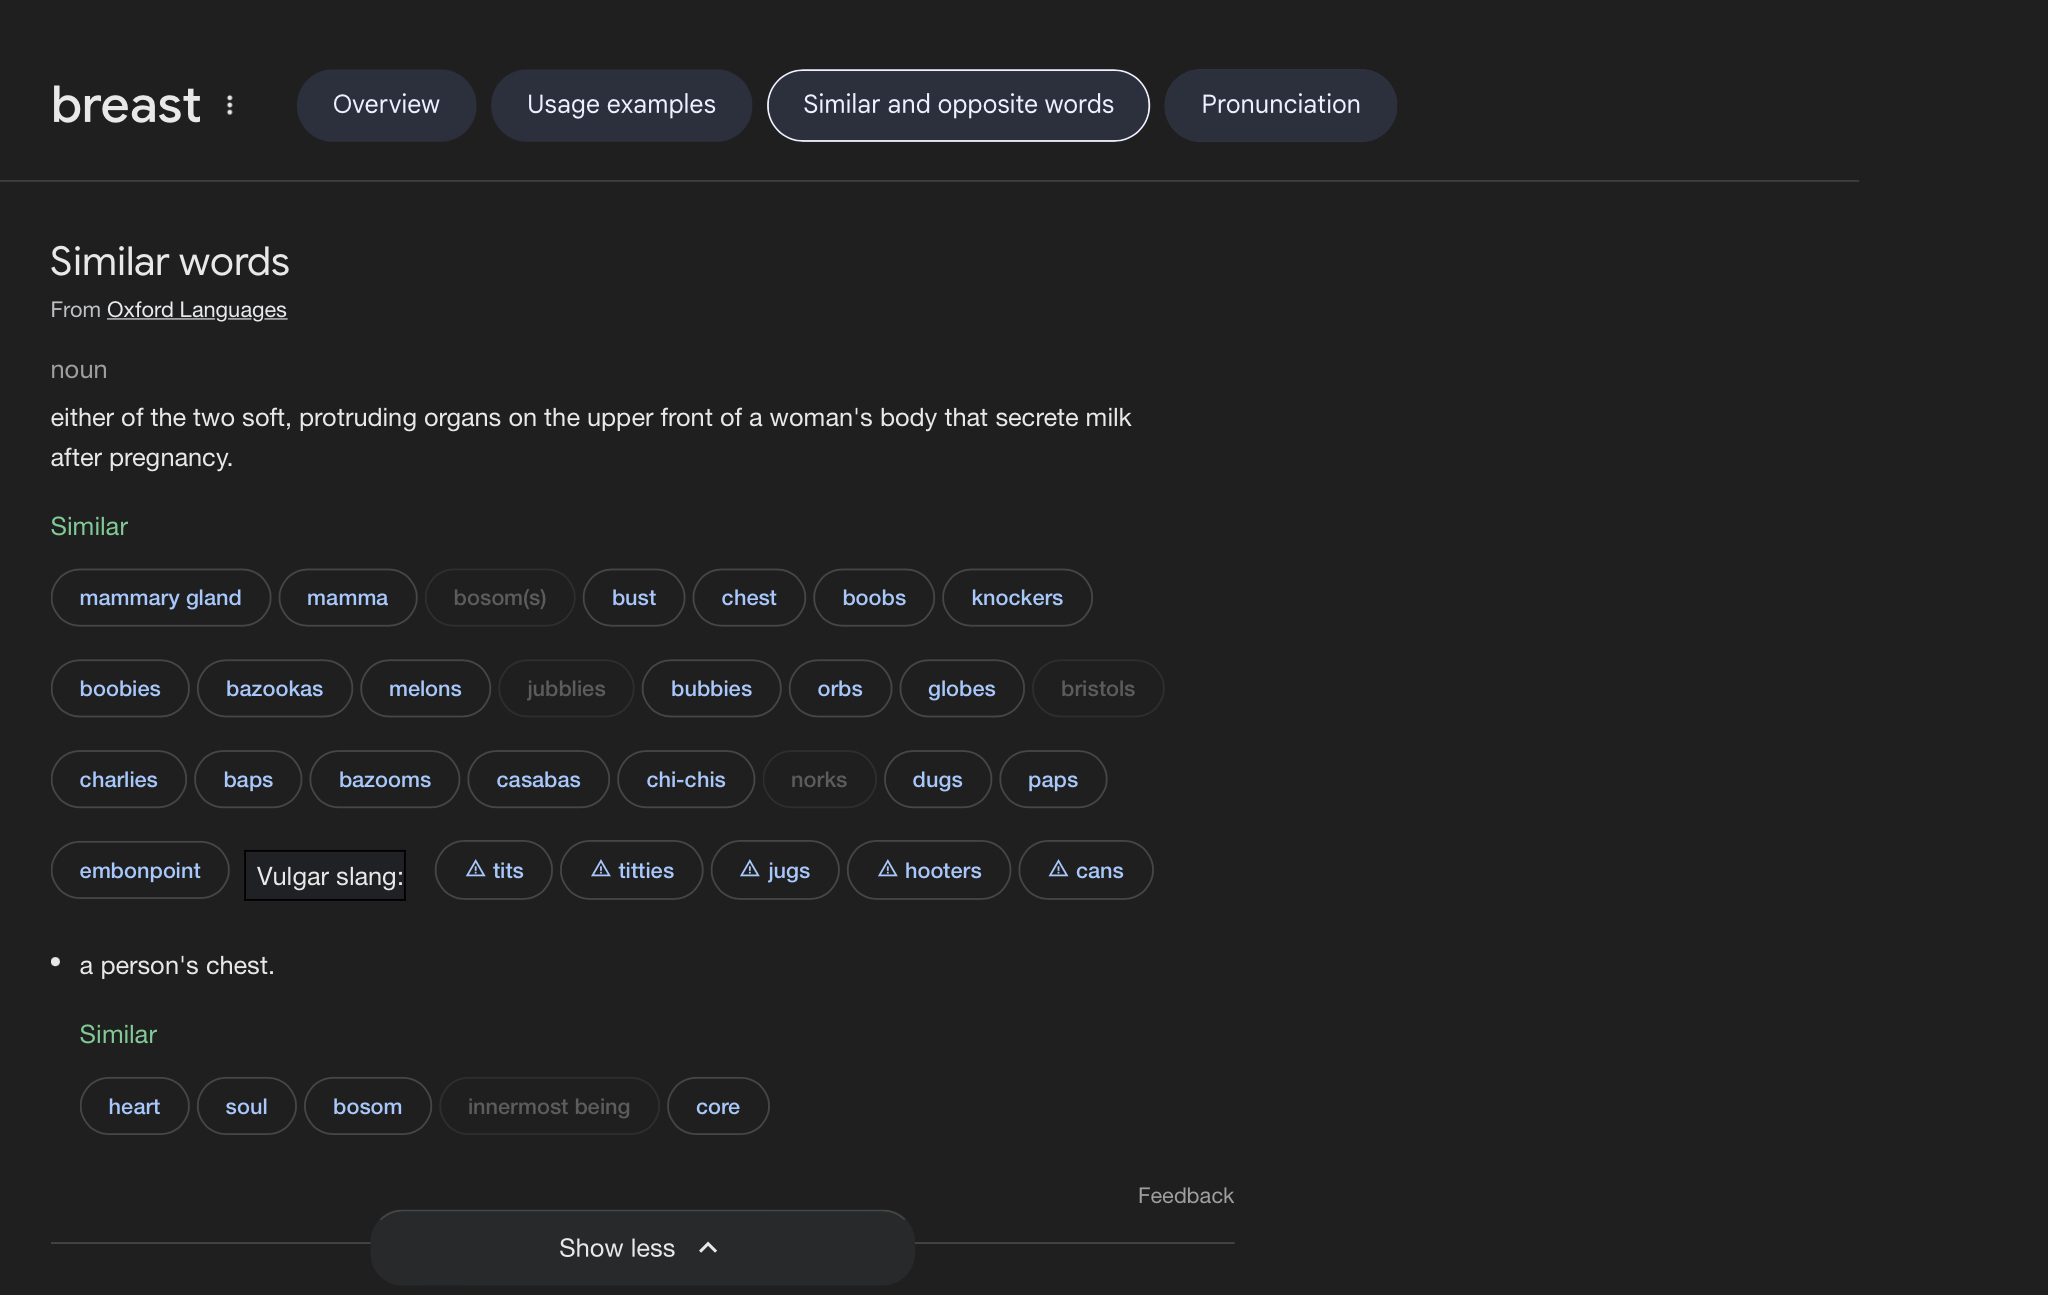Image resolution: width=2048 pixels, height=1295 pixels.
Task: Click the mammary gland synonym chip
Action: click(x=160, y=598)
